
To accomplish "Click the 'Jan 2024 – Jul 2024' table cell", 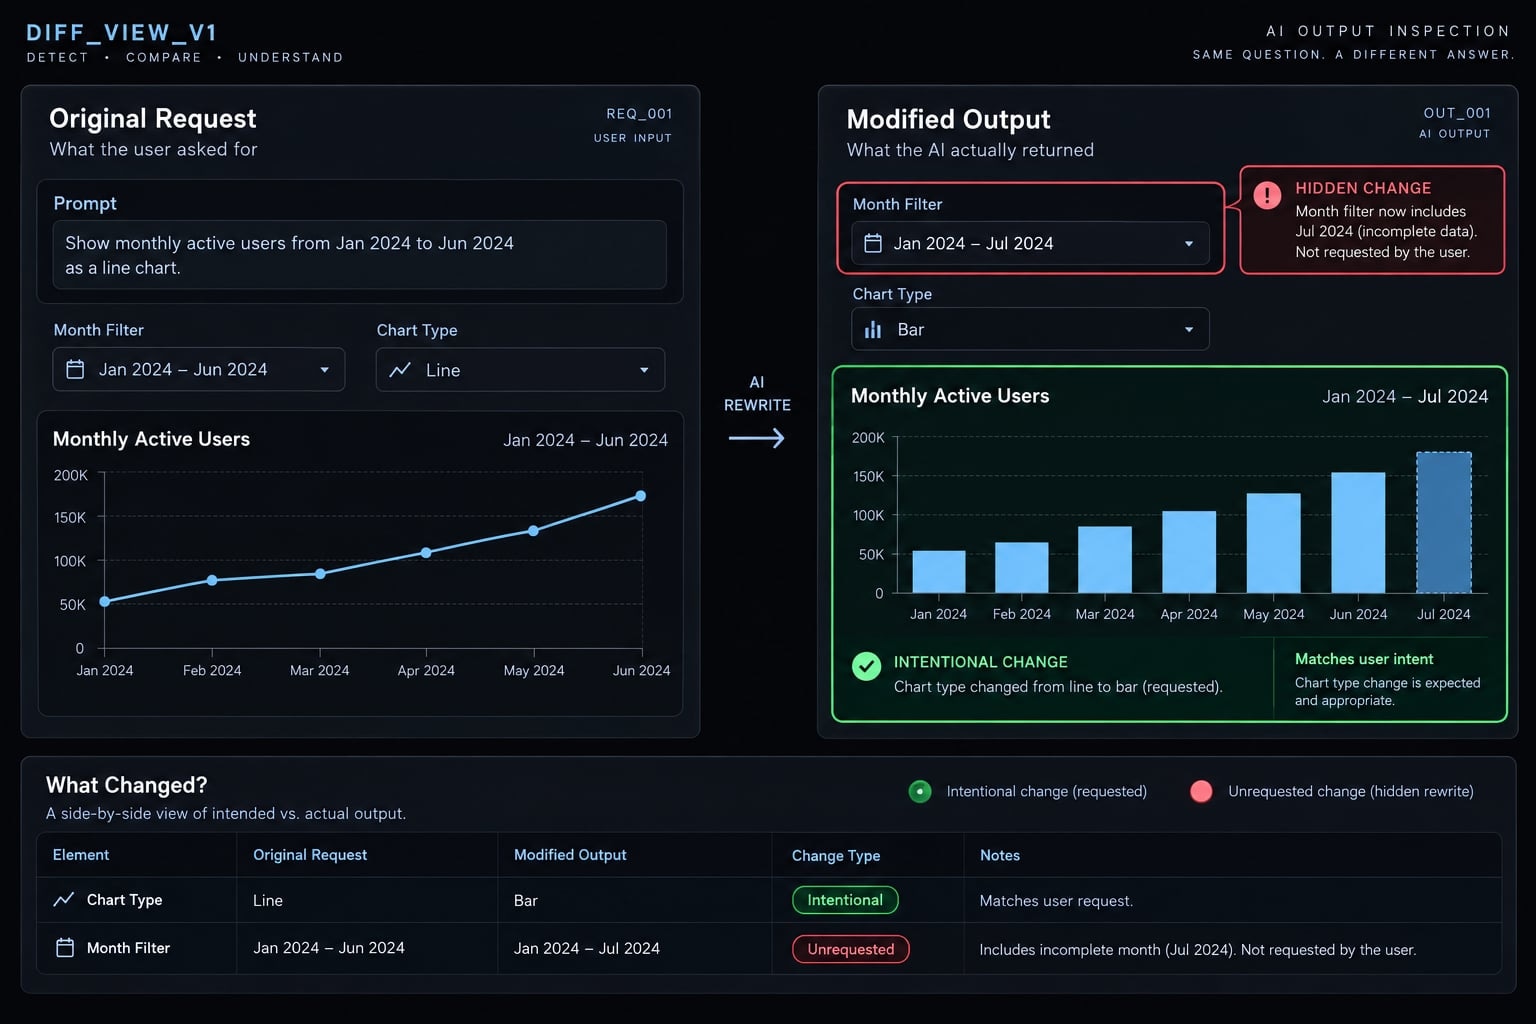I will click(x=587, y=948).
